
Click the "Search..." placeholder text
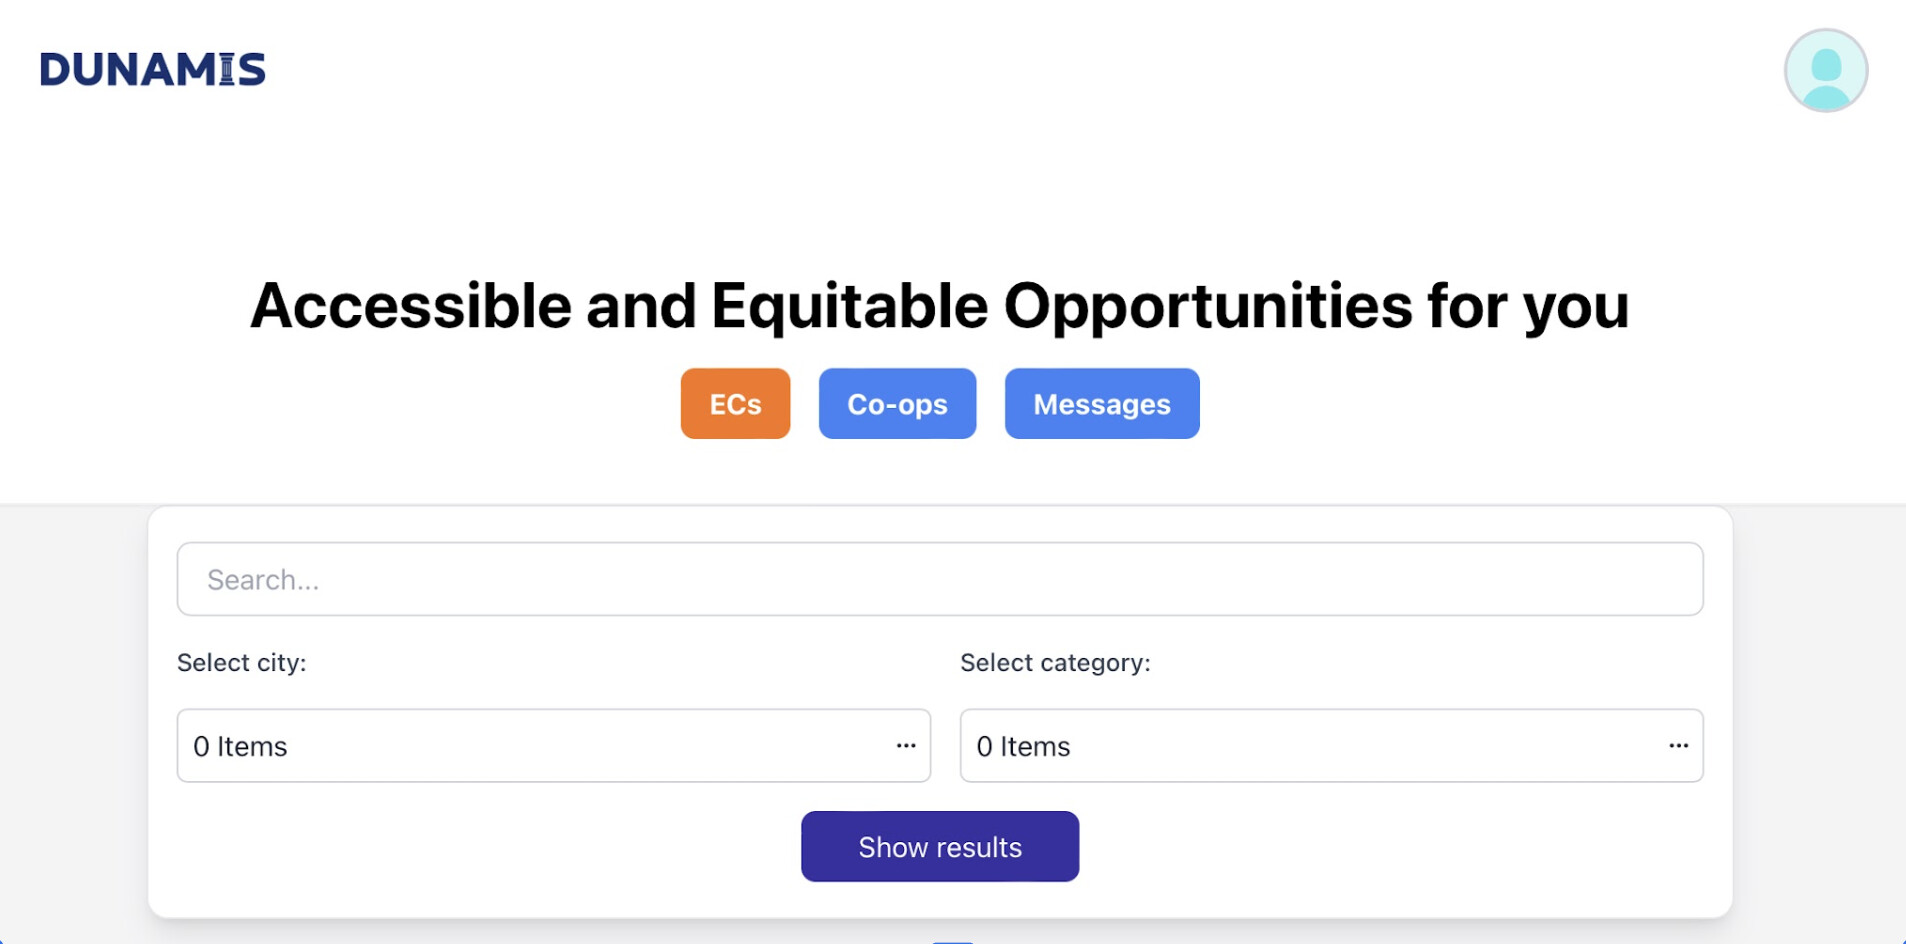[263, 580]
